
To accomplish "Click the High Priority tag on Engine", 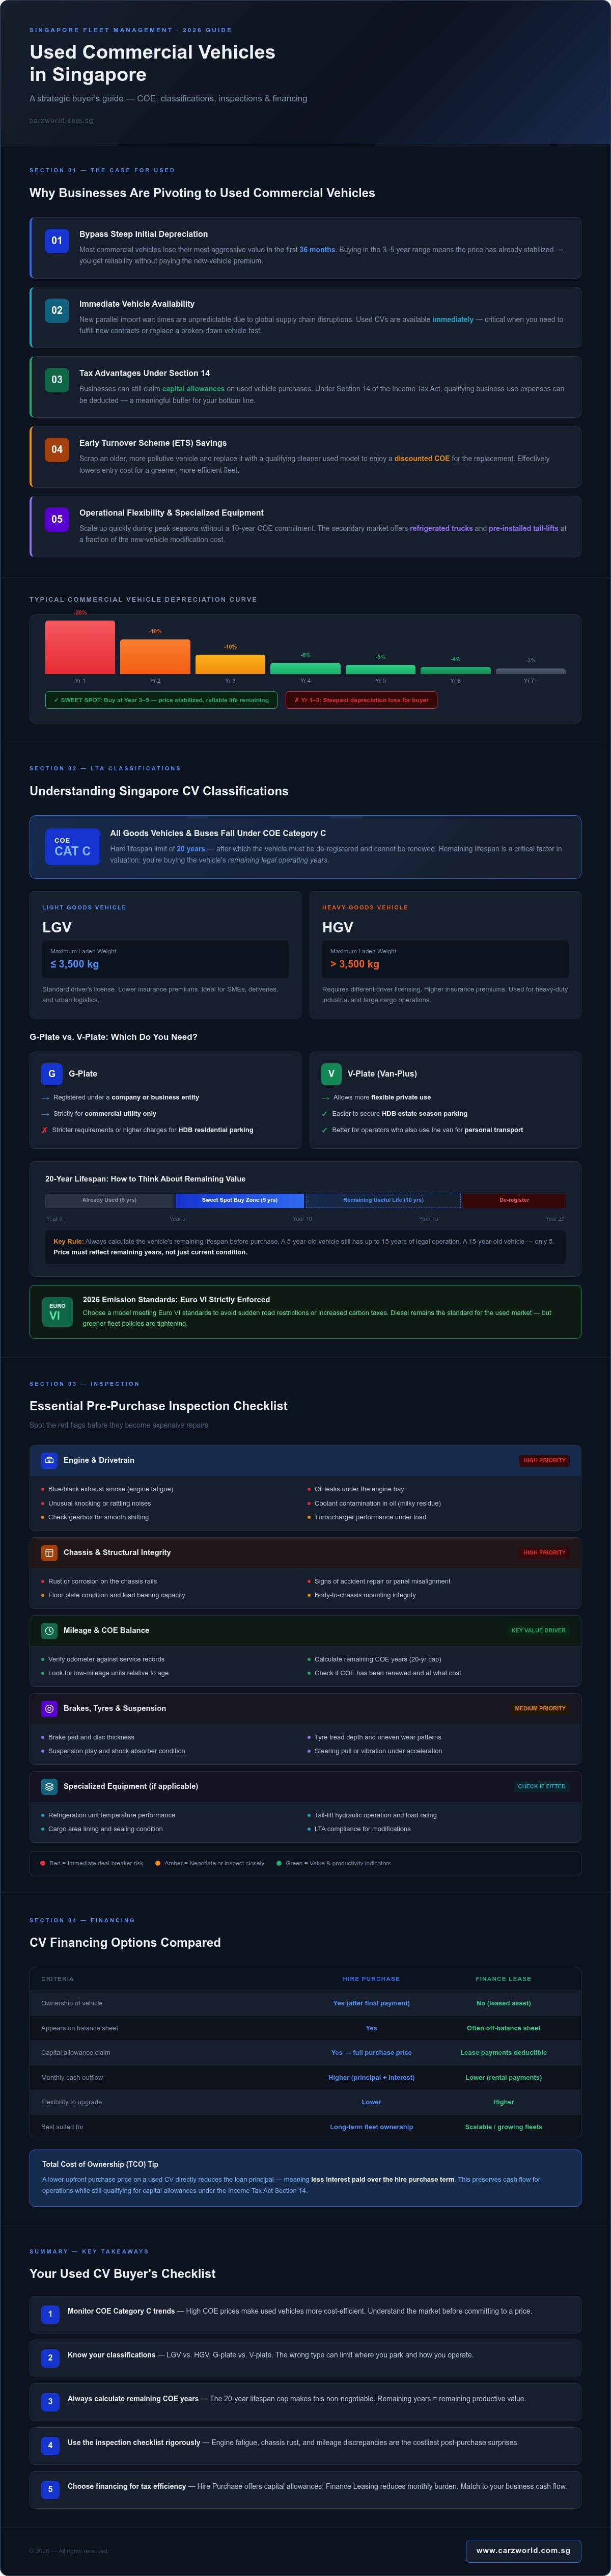I will tap(544, 1460).
